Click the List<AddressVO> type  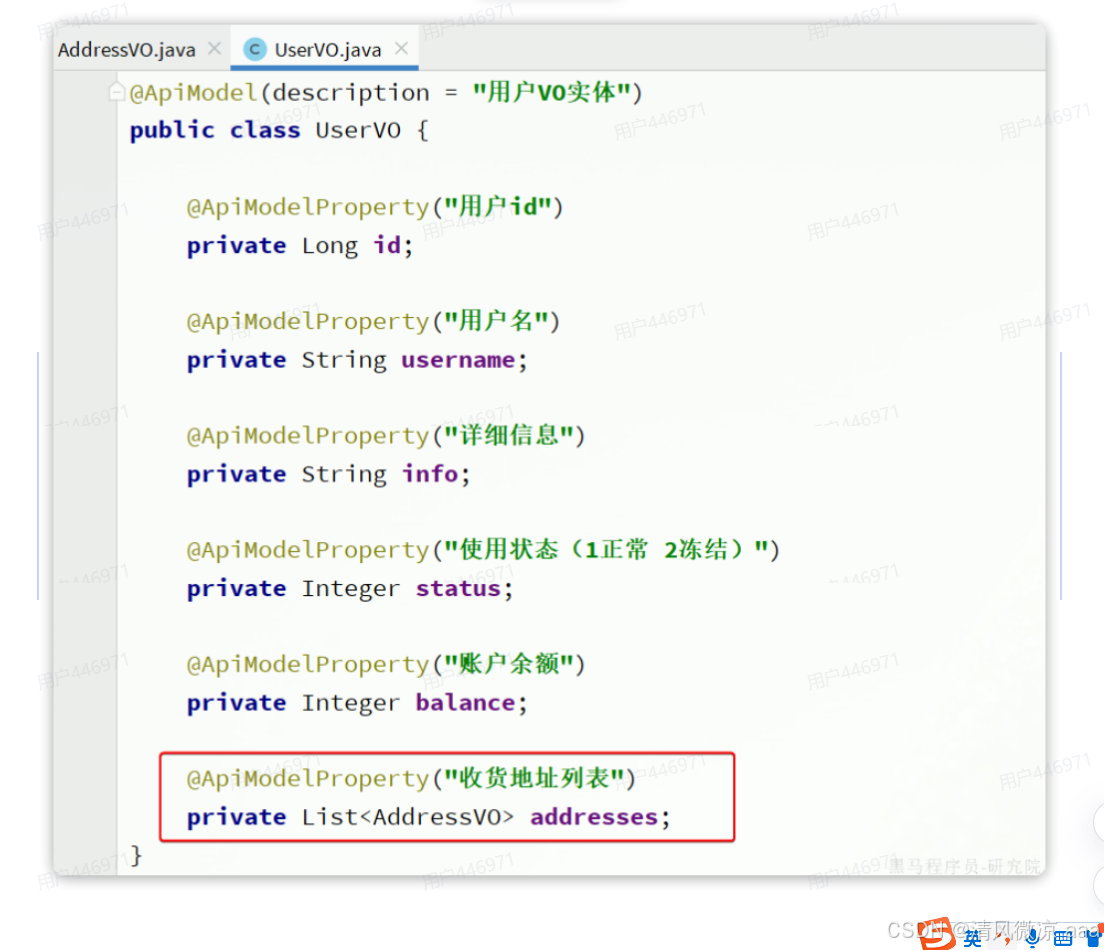point(408,817)
